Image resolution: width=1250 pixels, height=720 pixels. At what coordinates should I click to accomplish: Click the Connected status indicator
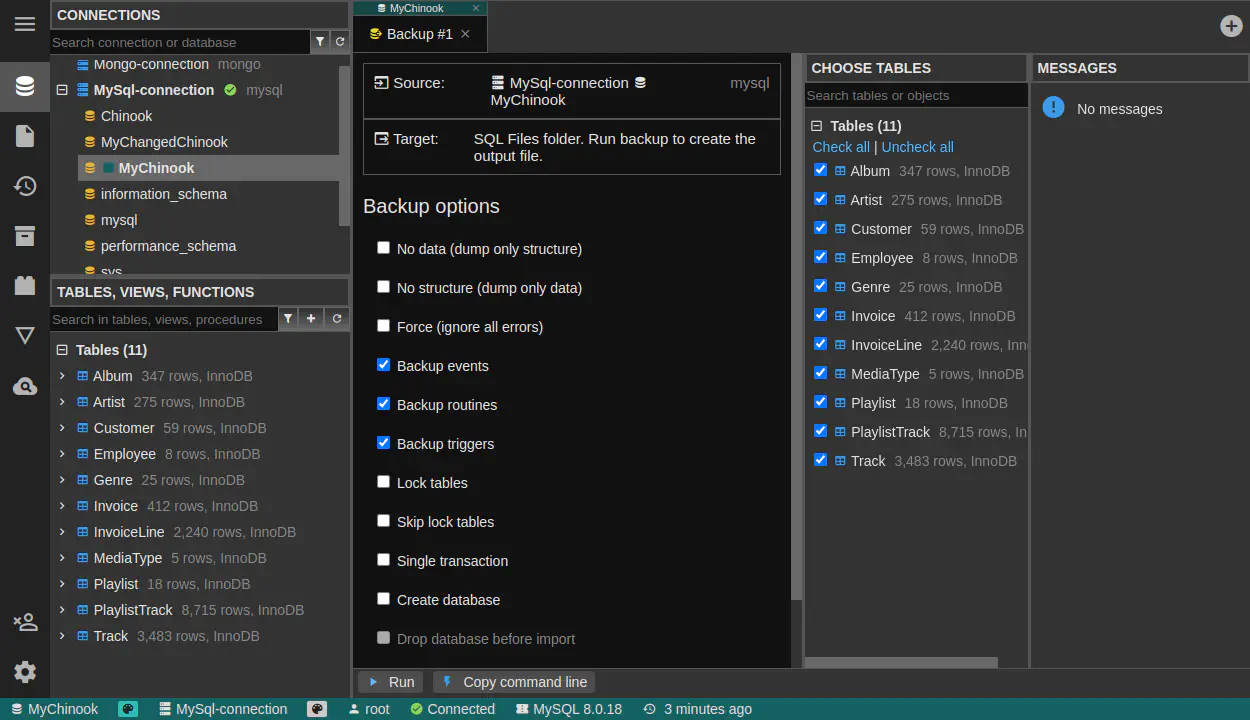tap(452, 709)
